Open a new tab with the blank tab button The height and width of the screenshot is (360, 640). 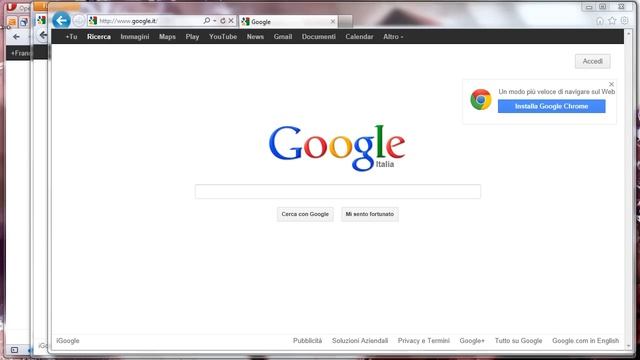pos(345,22)
